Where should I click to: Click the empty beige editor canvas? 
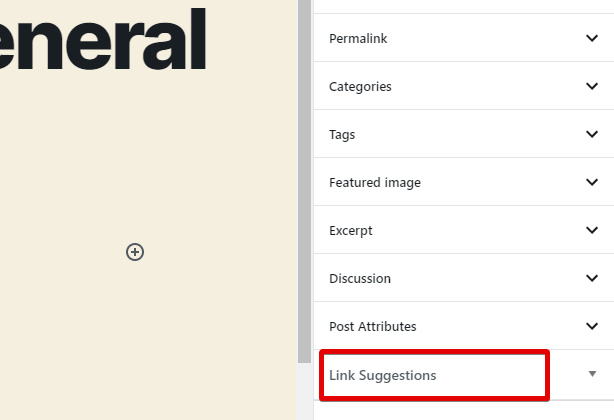click(x=150, y=330)
